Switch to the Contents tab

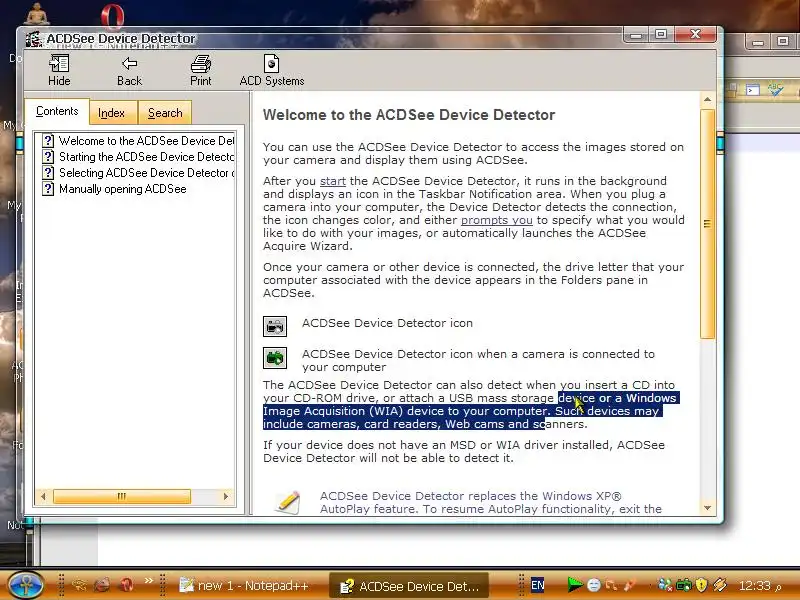(x=57, y=111)
